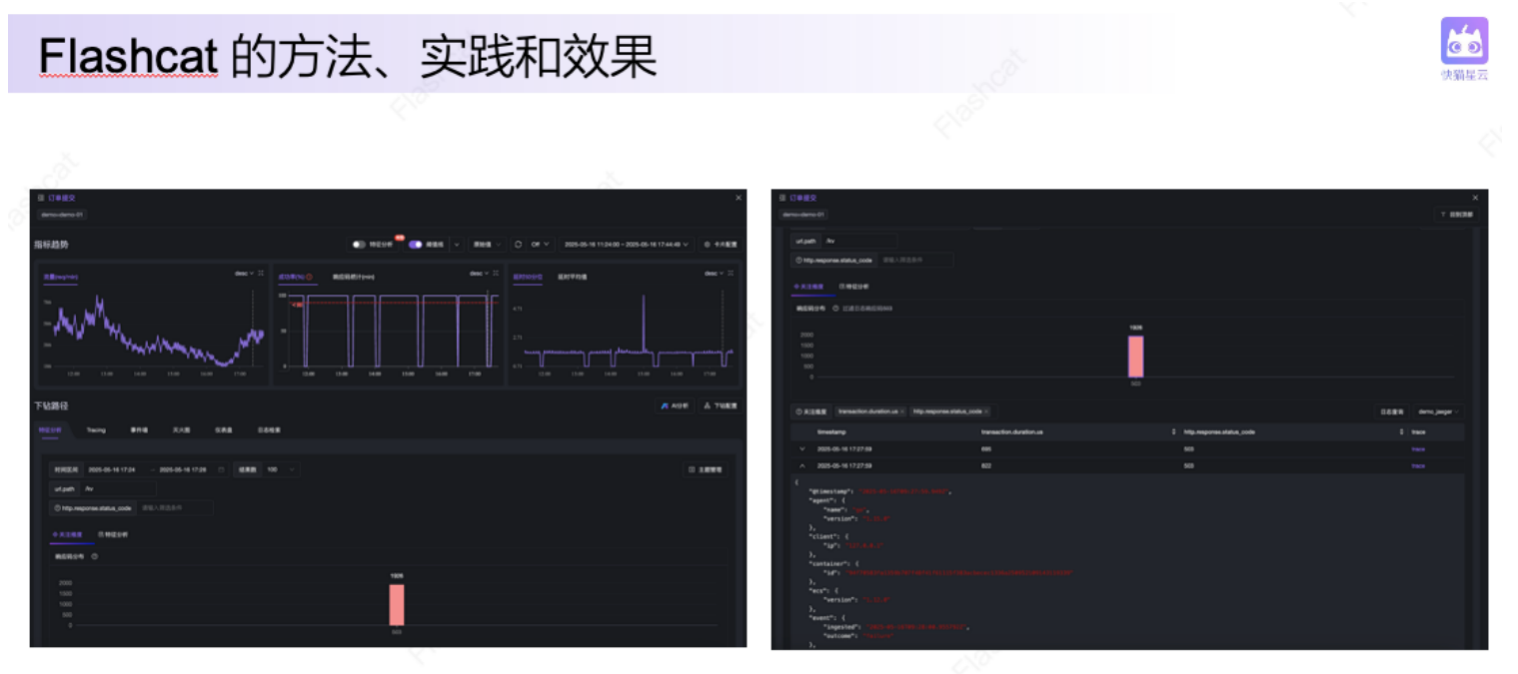Image resolution: width=1518 pixels, height=674 pixels.
Task: Close the left 订单提交 panel
Action: coord(738,198)
